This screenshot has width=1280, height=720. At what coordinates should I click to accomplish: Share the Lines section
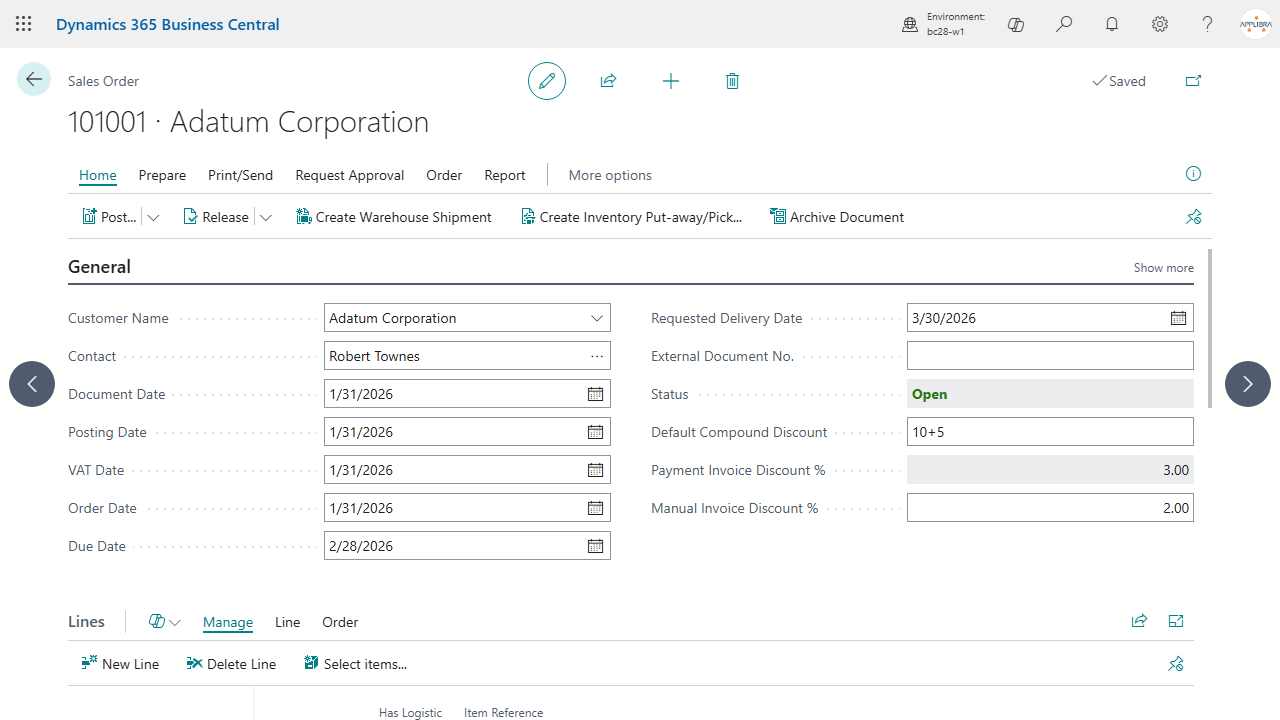coord(1139,621)
